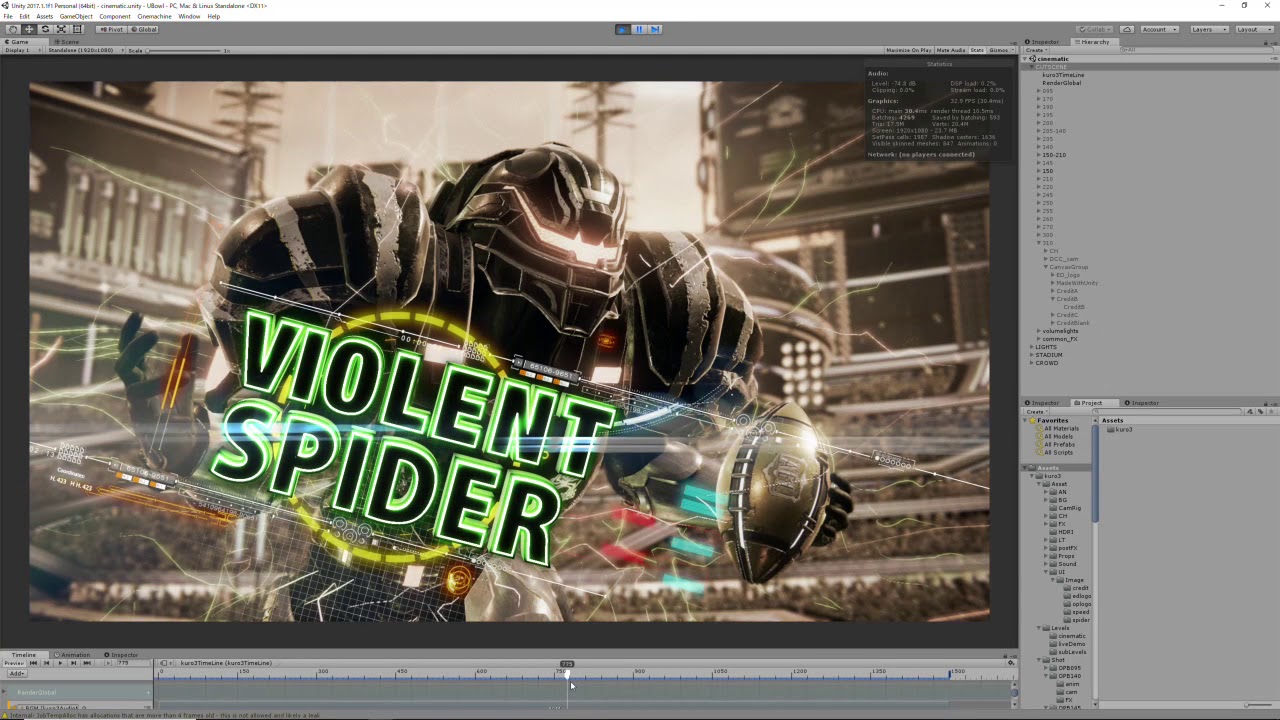Switch to top-right Inspector tab
1280x720 pixels.
click(1043, 42)
